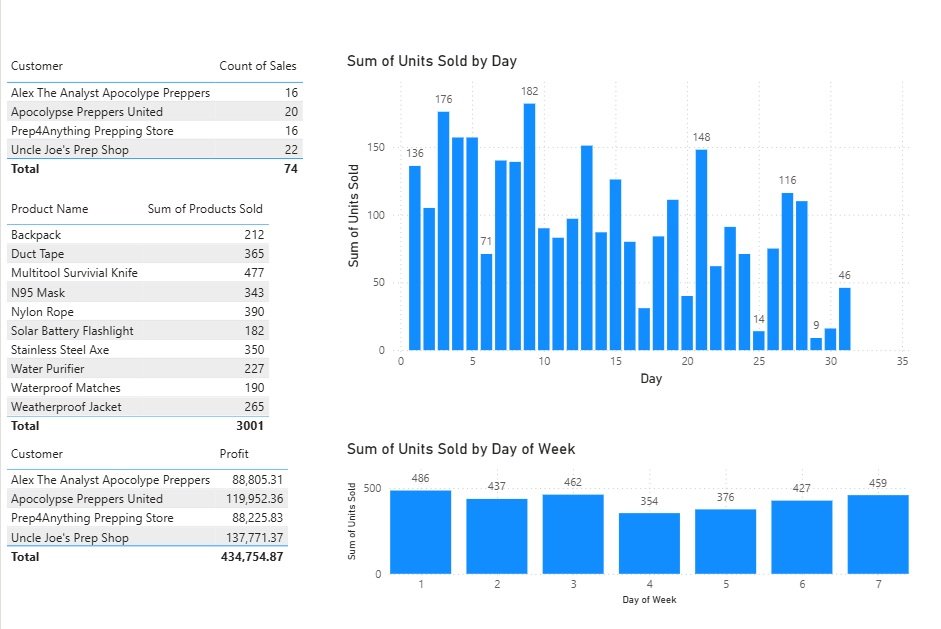Select the short bar labeled 9
This screenshot has width=941, height=629.
click(x=816, y=344)
